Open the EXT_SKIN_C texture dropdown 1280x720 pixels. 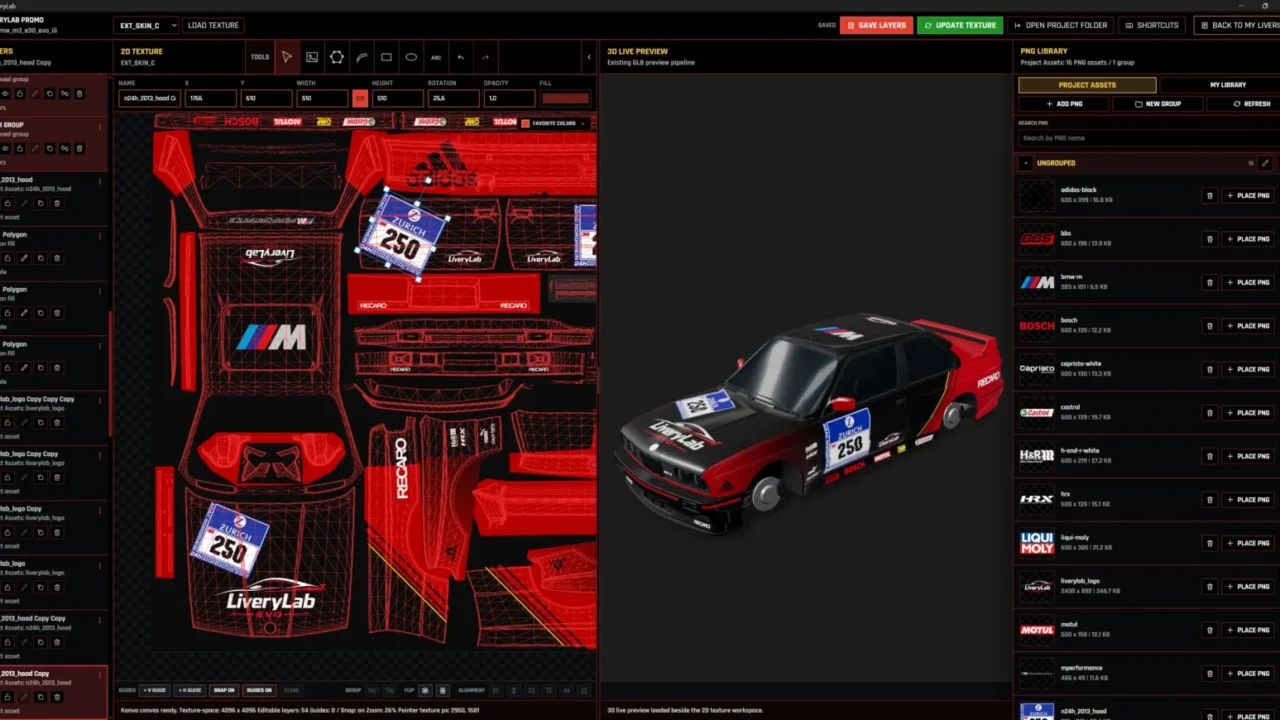(x=146, y=25)
